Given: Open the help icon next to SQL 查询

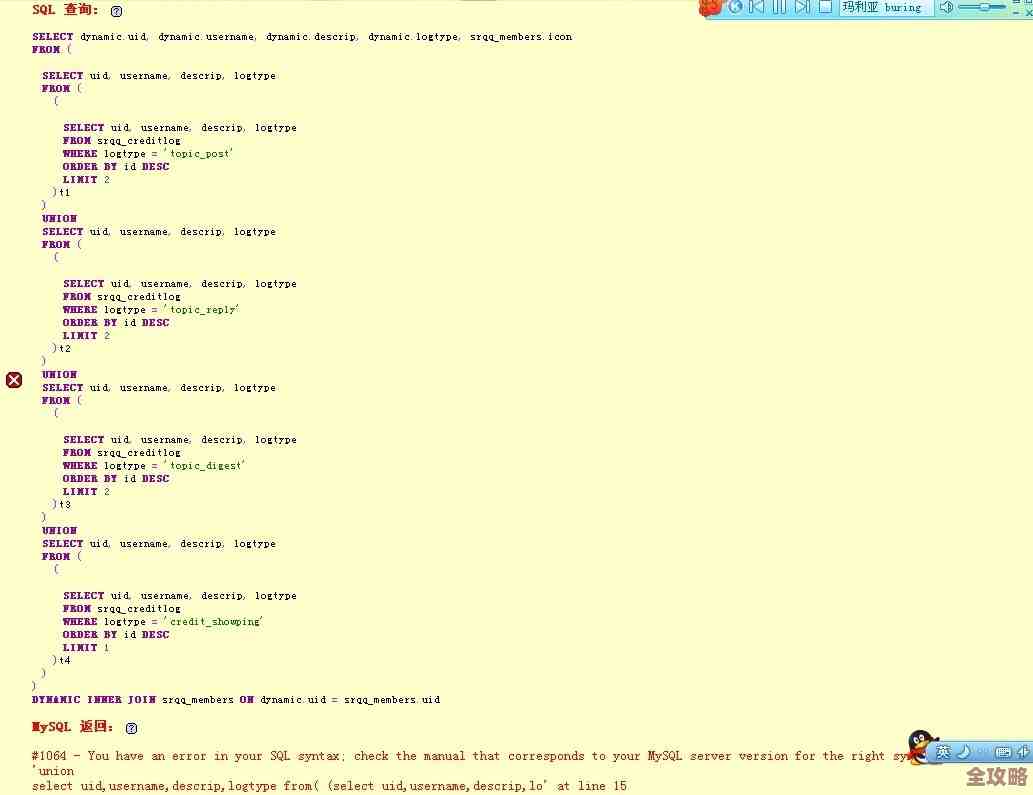Looking at the screenshot, I should pyautogui.click(x=116, y=11).
